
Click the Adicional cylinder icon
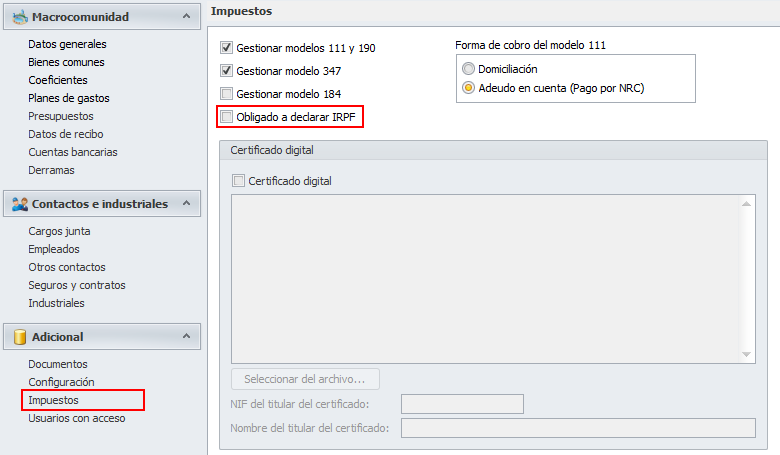[20, 337]
